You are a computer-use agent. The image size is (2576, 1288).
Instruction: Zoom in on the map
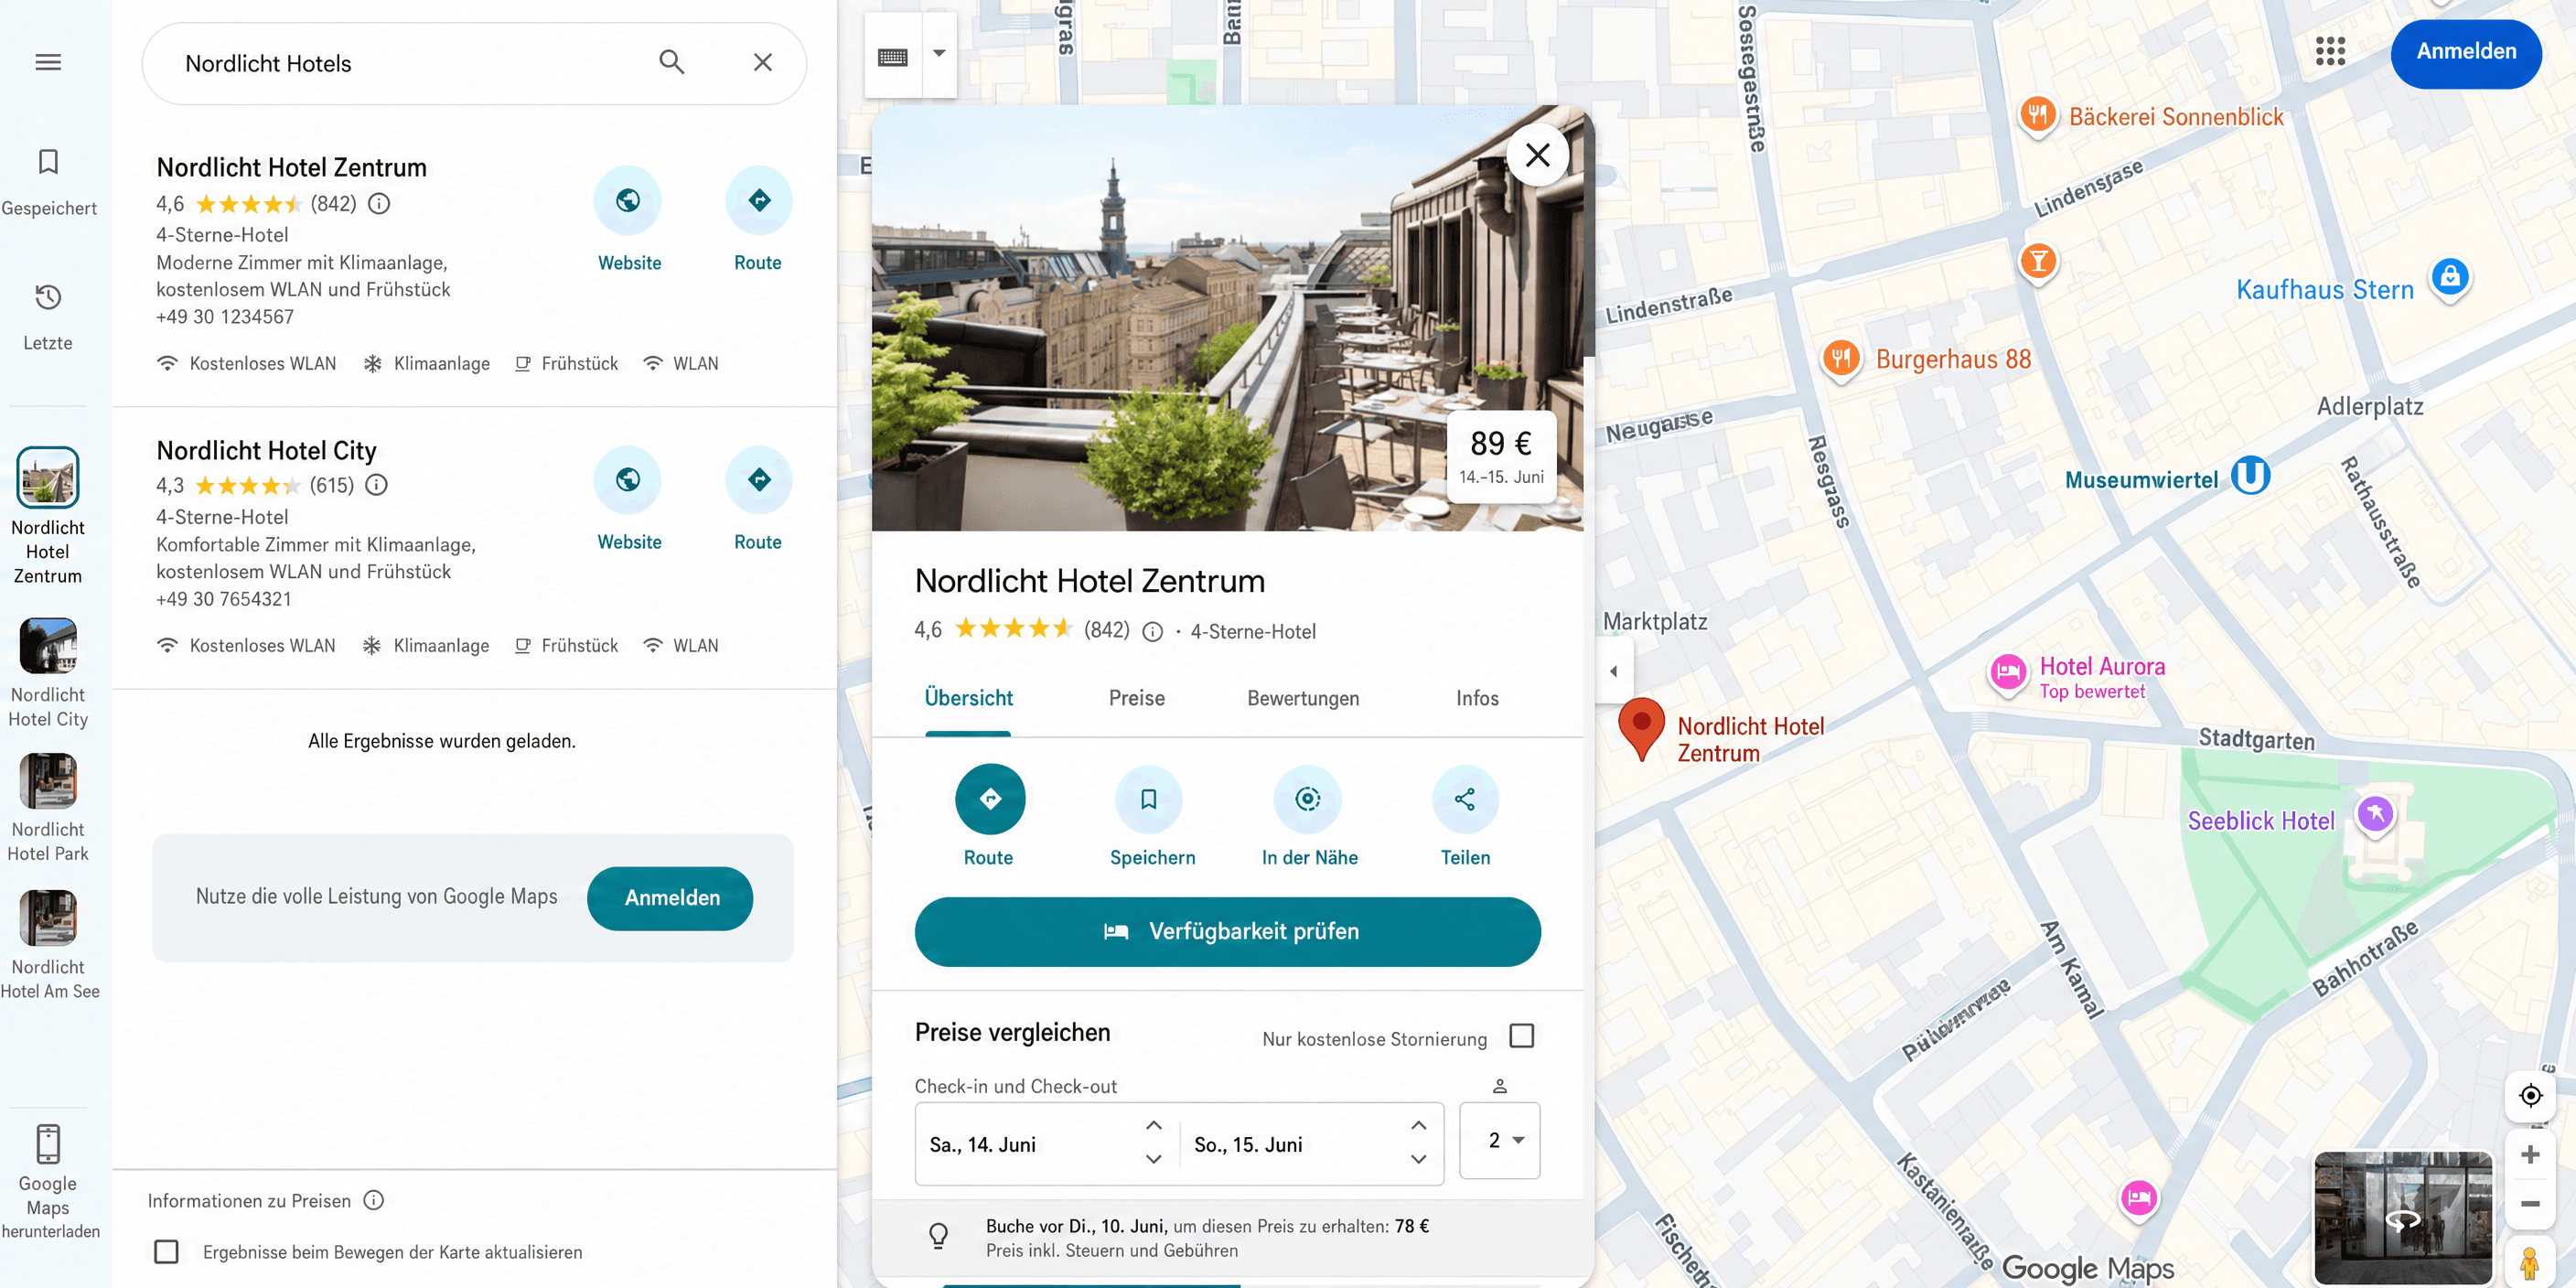coord(2530,1154)
